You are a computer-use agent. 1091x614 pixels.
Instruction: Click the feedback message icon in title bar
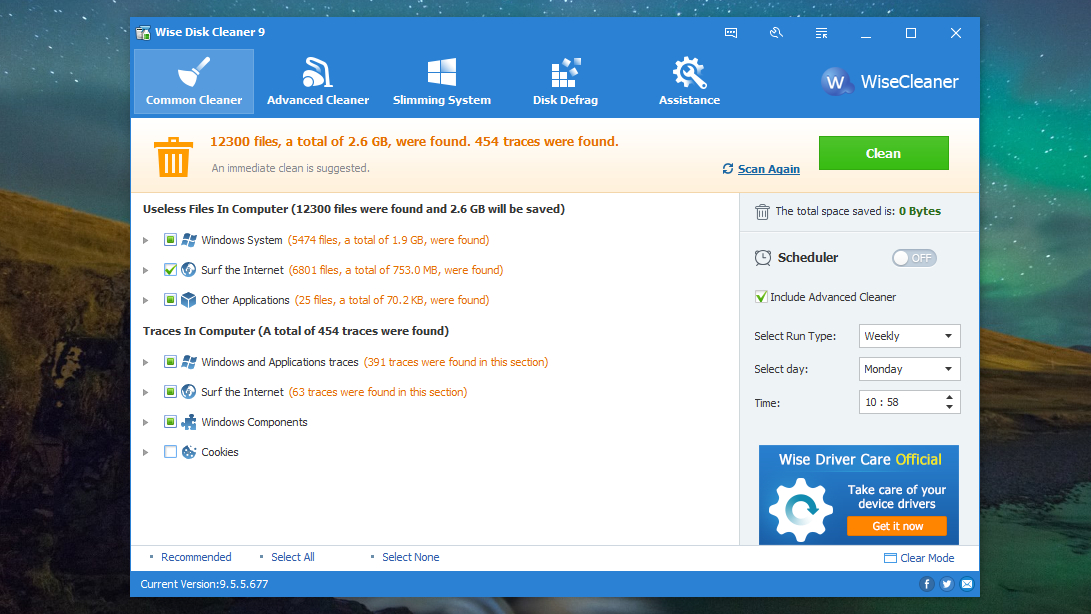[731, 33]
